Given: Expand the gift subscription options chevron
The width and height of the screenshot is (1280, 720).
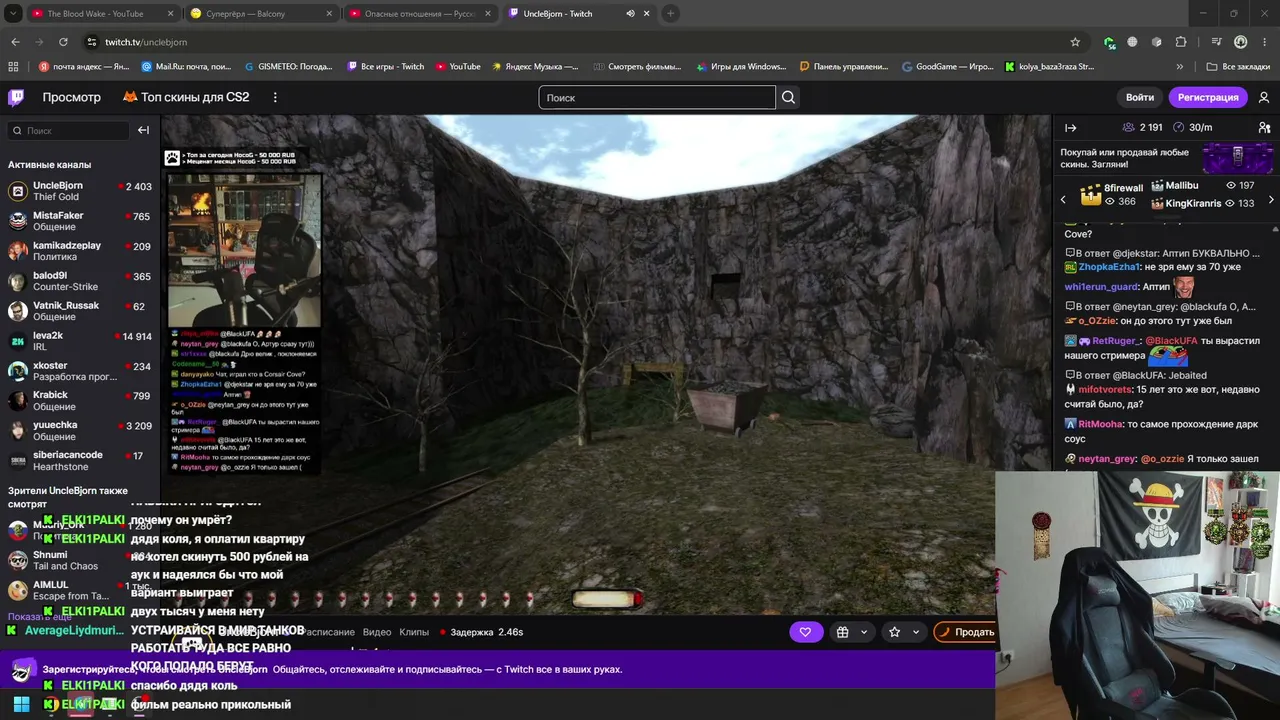Looking at the screenshot, I should click(864, 632).
